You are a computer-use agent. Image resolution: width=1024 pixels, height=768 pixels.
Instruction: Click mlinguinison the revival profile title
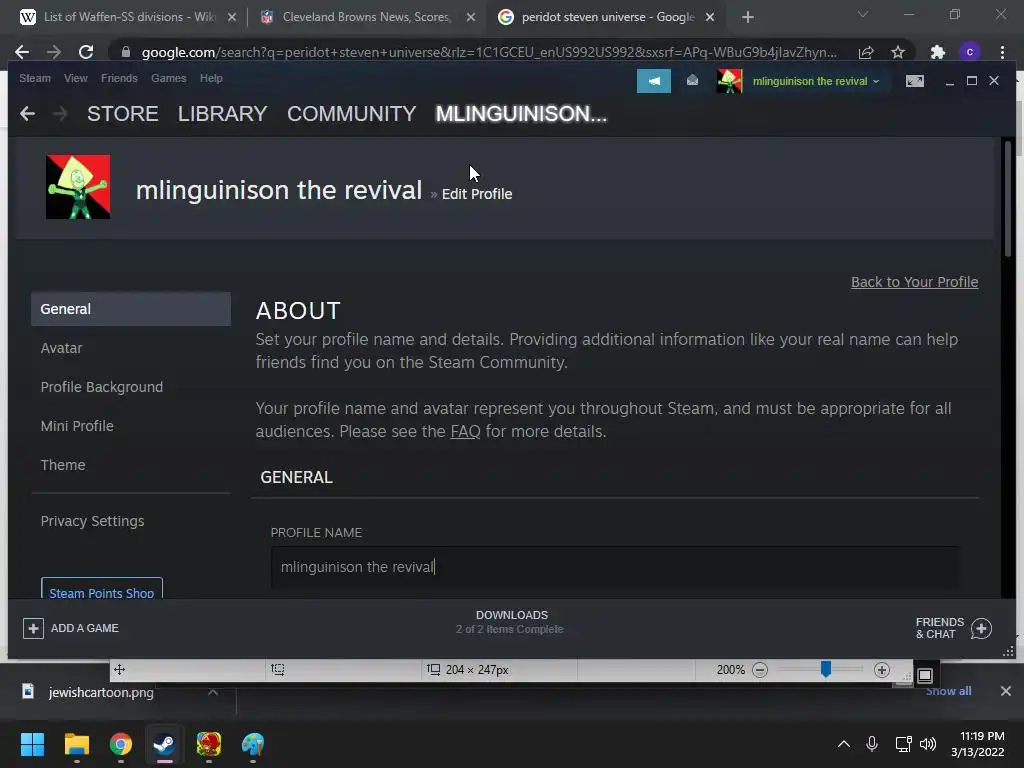279,190
